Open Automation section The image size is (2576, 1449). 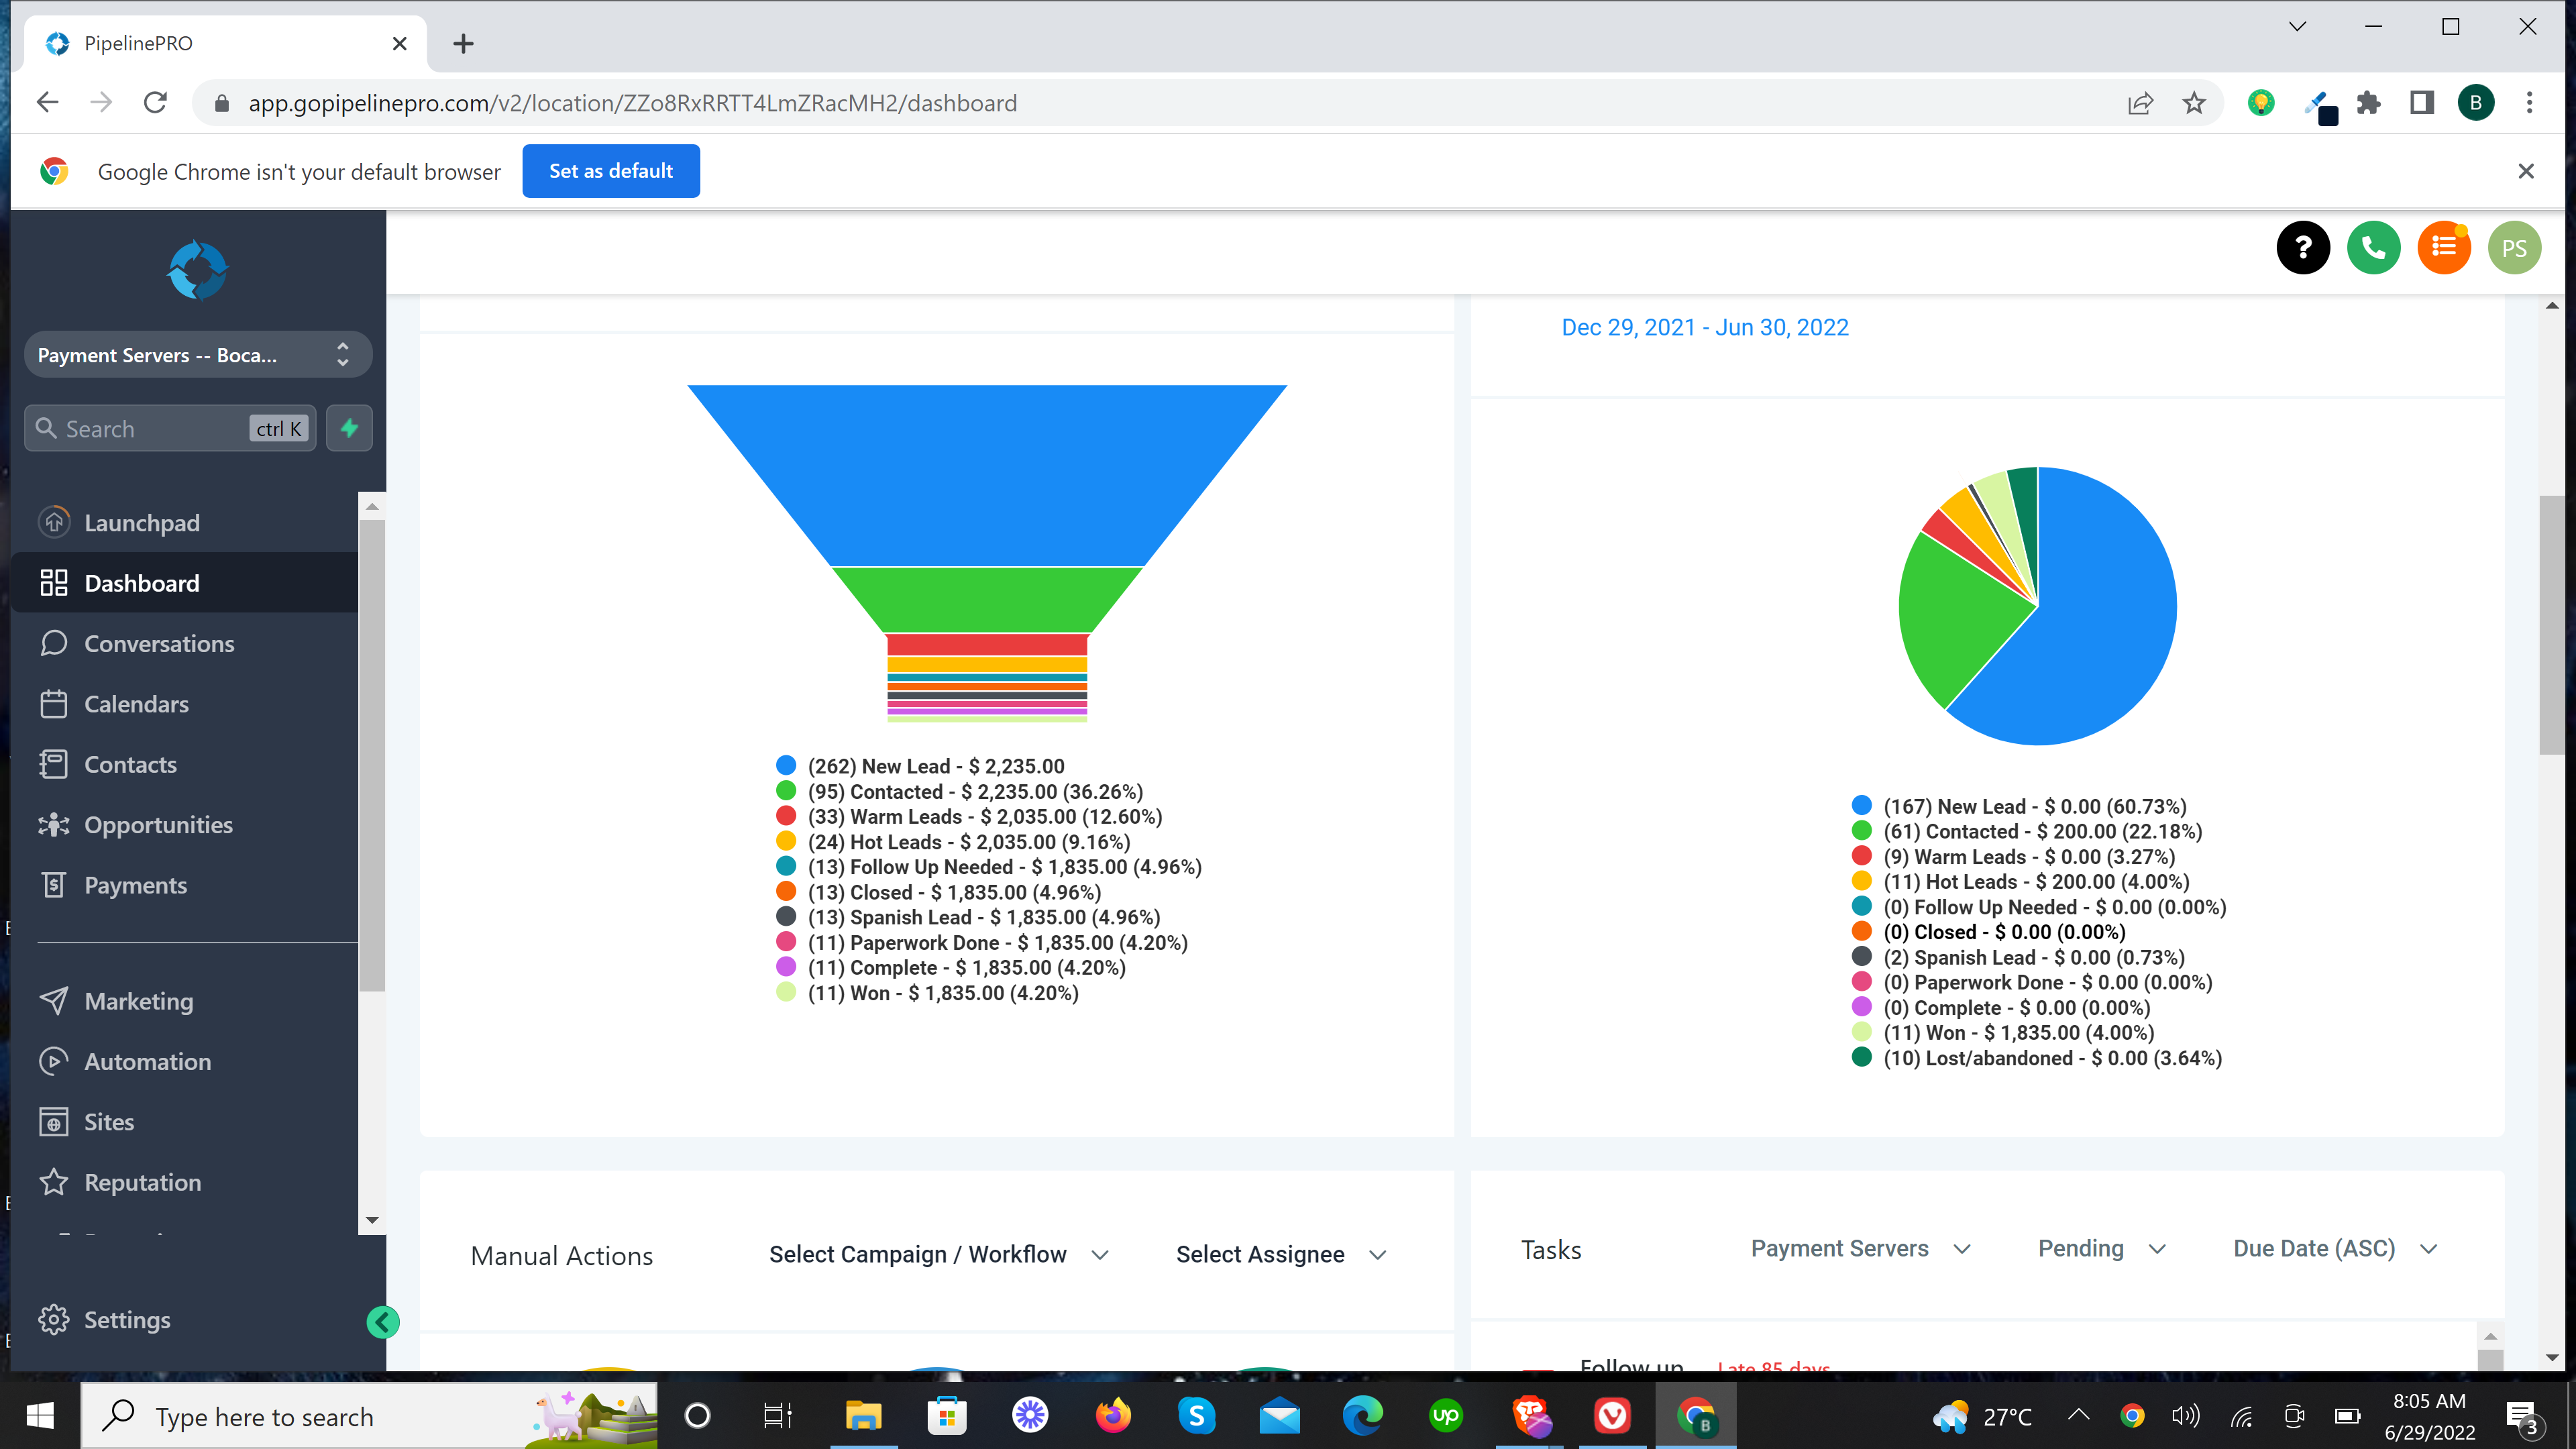(147, 1060)
